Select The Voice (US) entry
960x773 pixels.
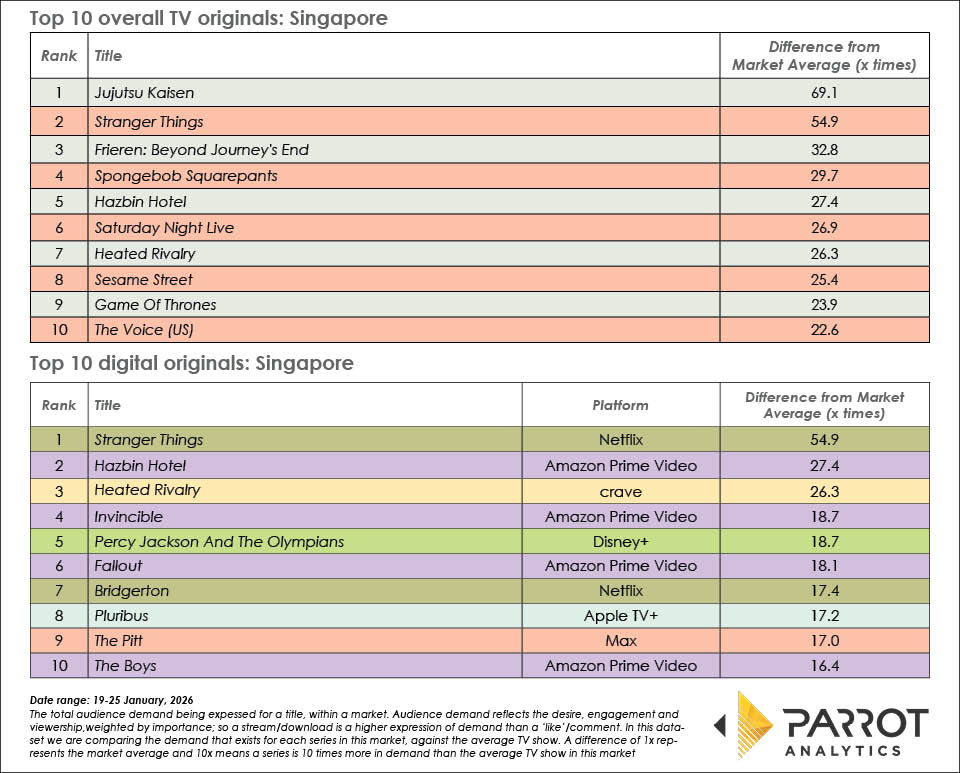143,330
